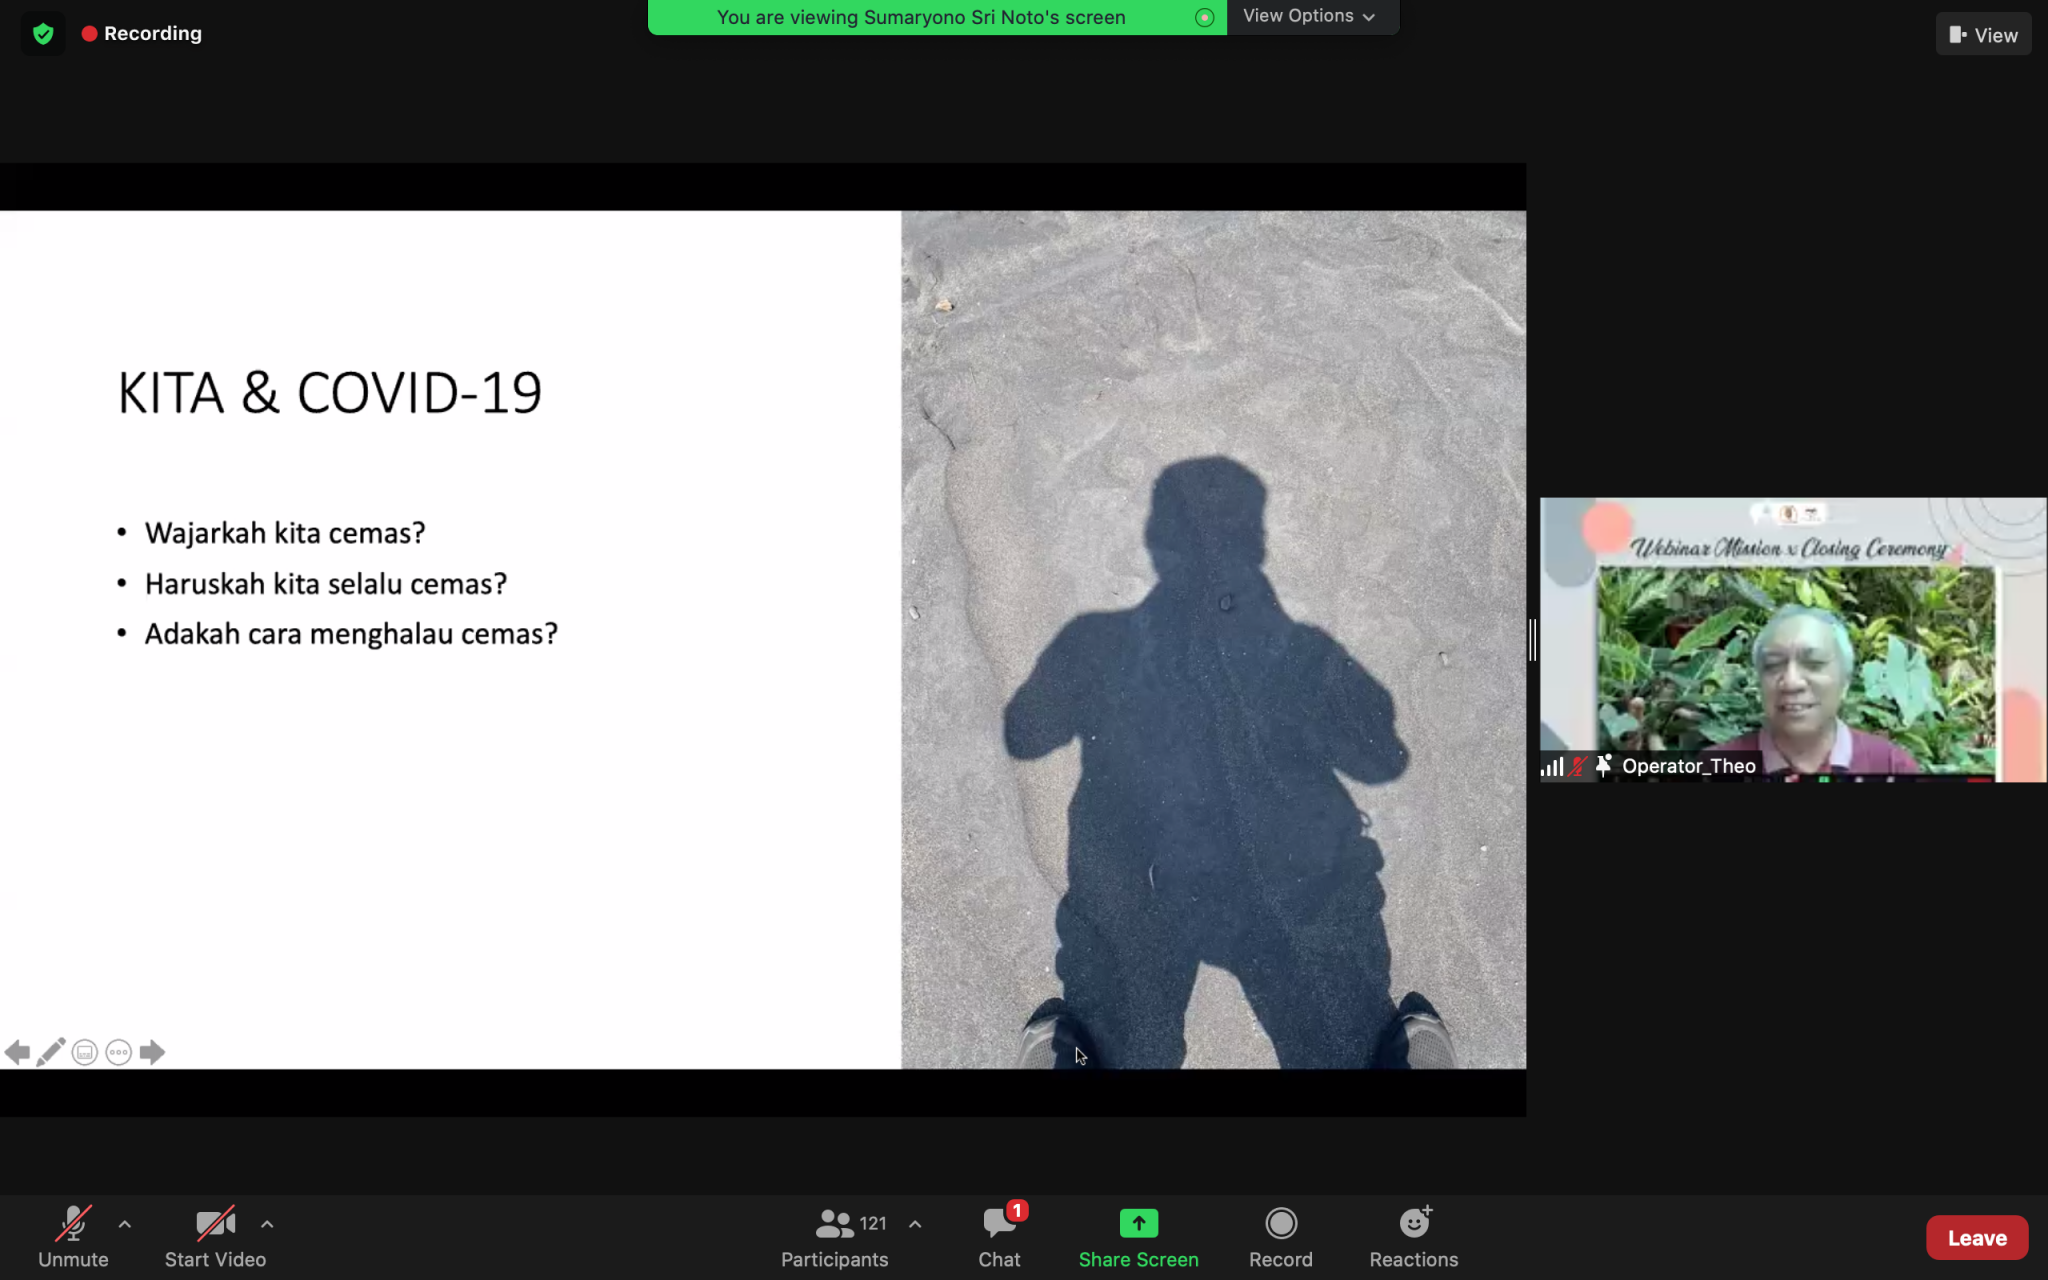Start Video camera toggle
The image size is (2048, 1280).
point(215,1236)
